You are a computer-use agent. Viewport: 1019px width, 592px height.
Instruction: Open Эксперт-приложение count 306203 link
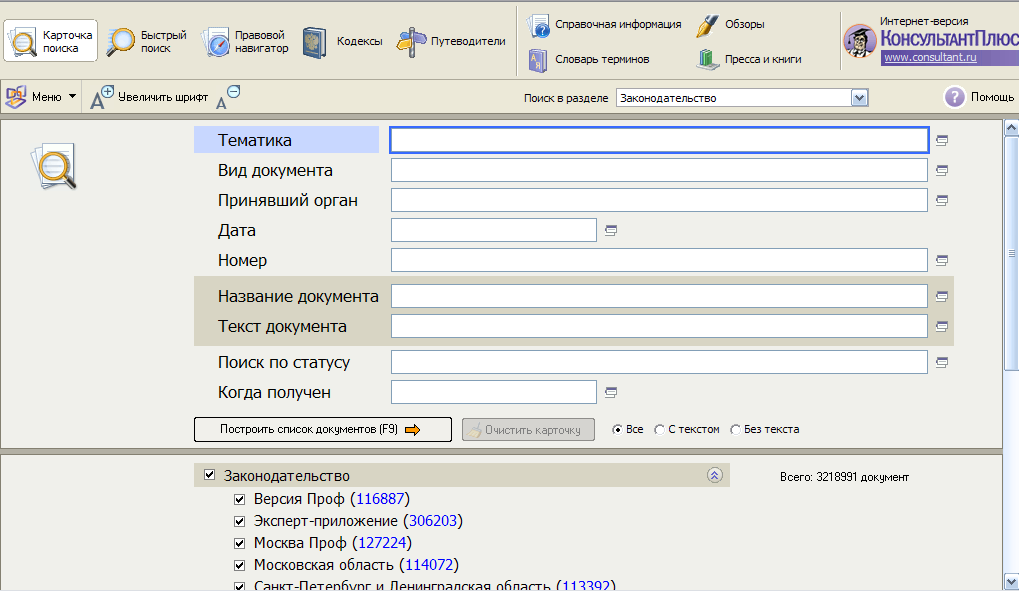pyautogui.click(x=433, y=521)
